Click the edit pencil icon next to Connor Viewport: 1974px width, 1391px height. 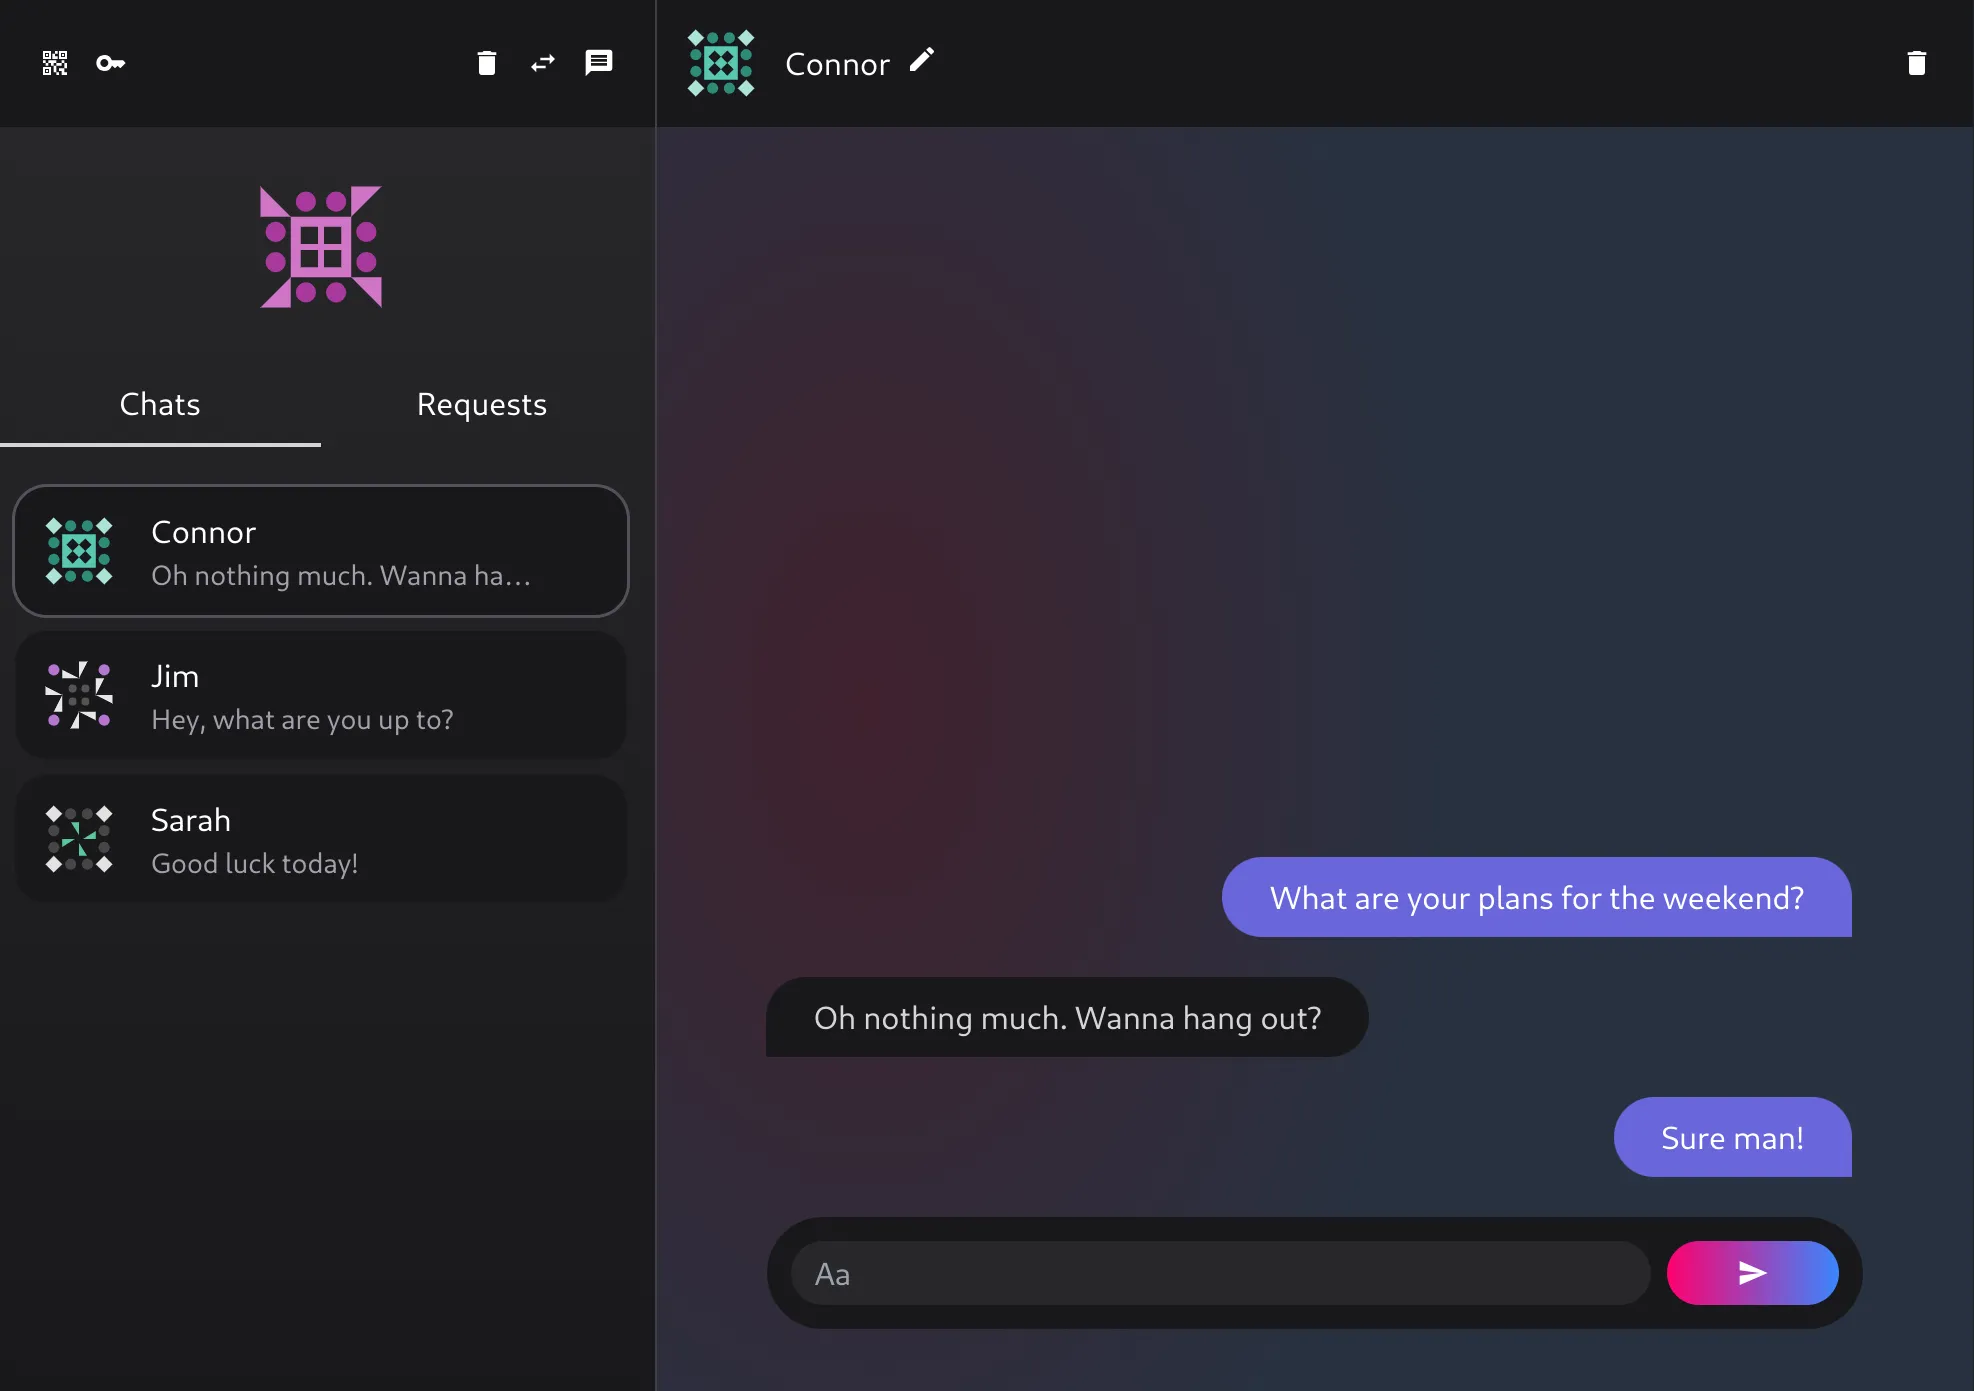tap(923, 62)
